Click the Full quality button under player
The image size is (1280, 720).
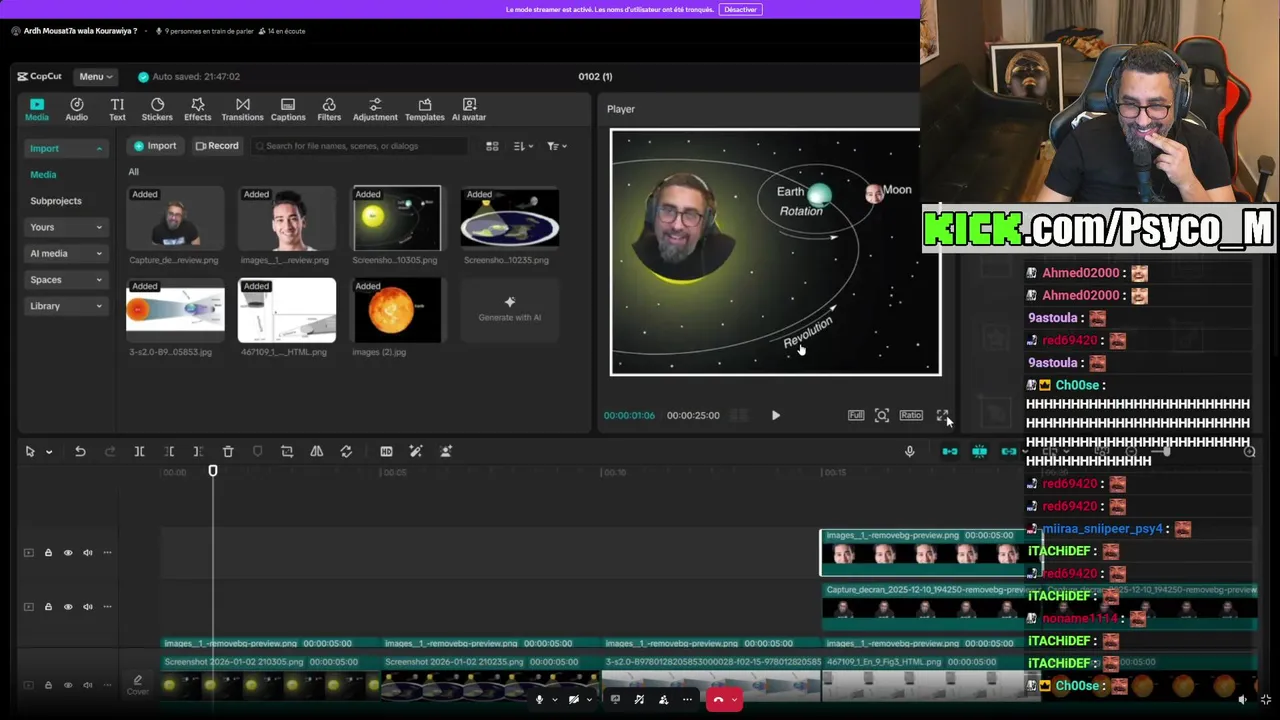click(x=856, y=415)
